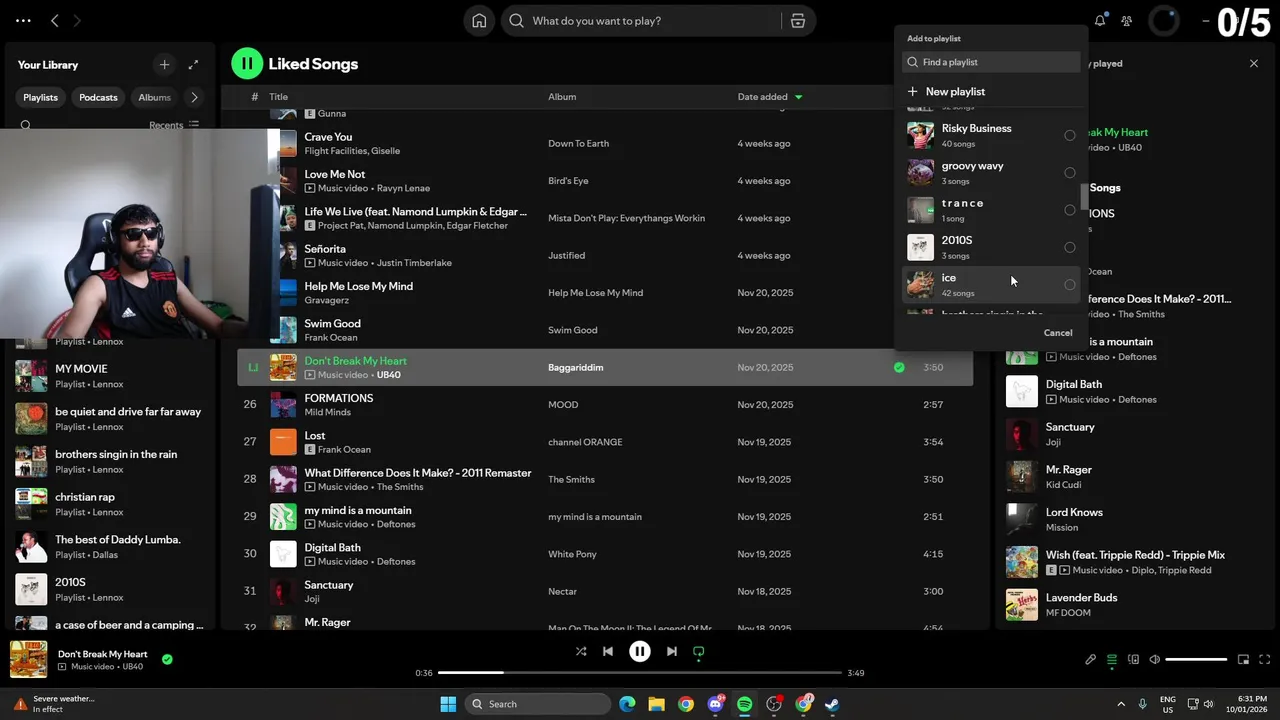Select the Podcasts filter chip
Viewport: 1280px width, 720px height.
click(98, 97)
